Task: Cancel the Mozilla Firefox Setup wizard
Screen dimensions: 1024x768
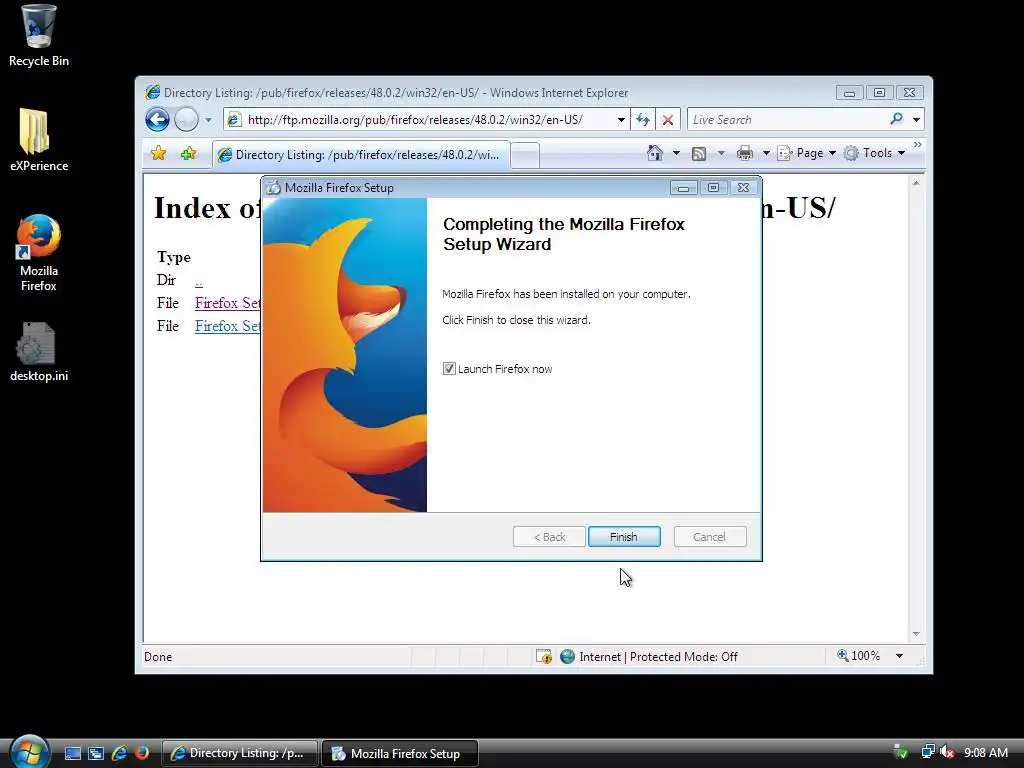Action: (x=710, y=537)
